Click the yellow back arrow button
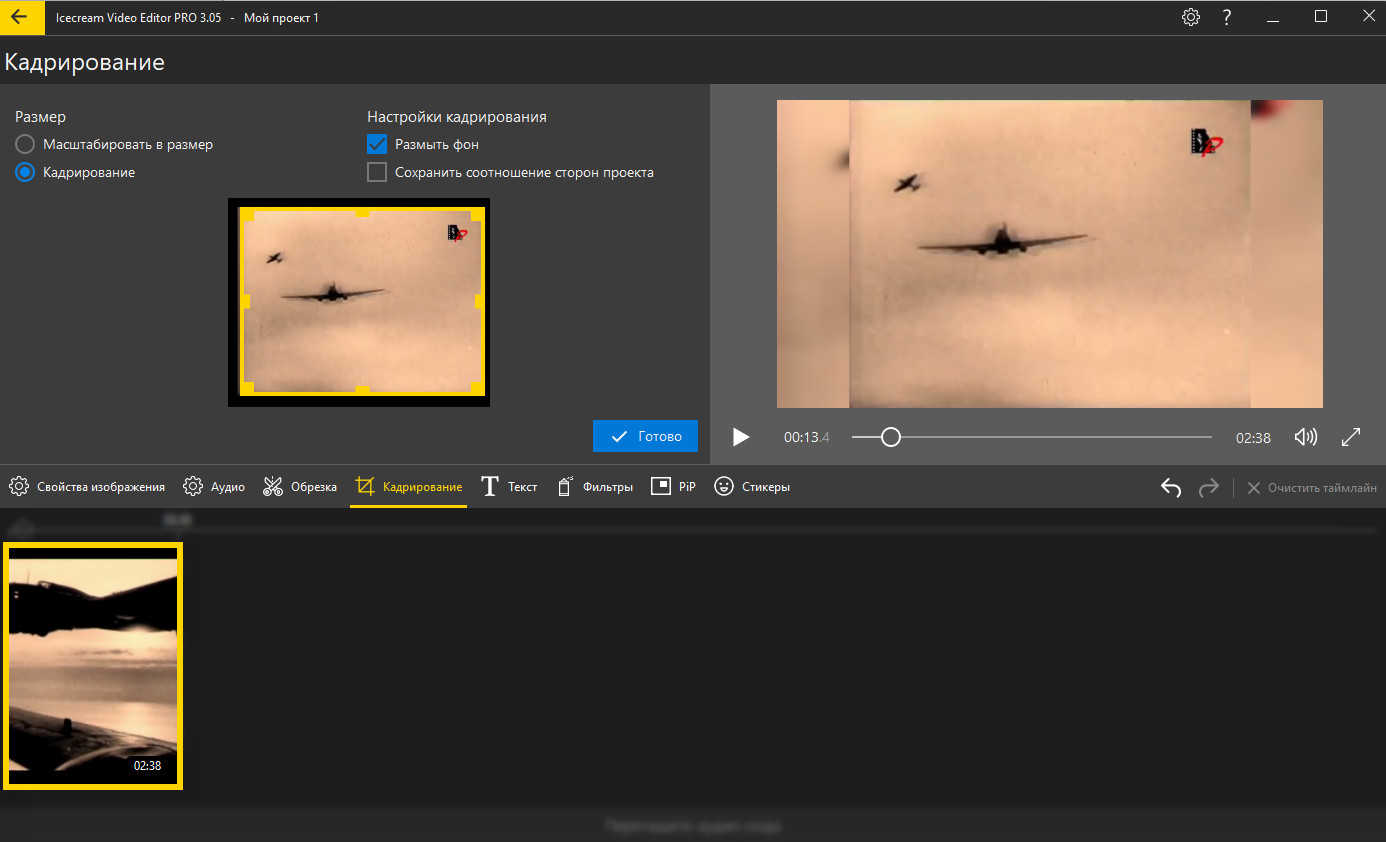This screenshot has height=842, width=1386. click(20, 17)
